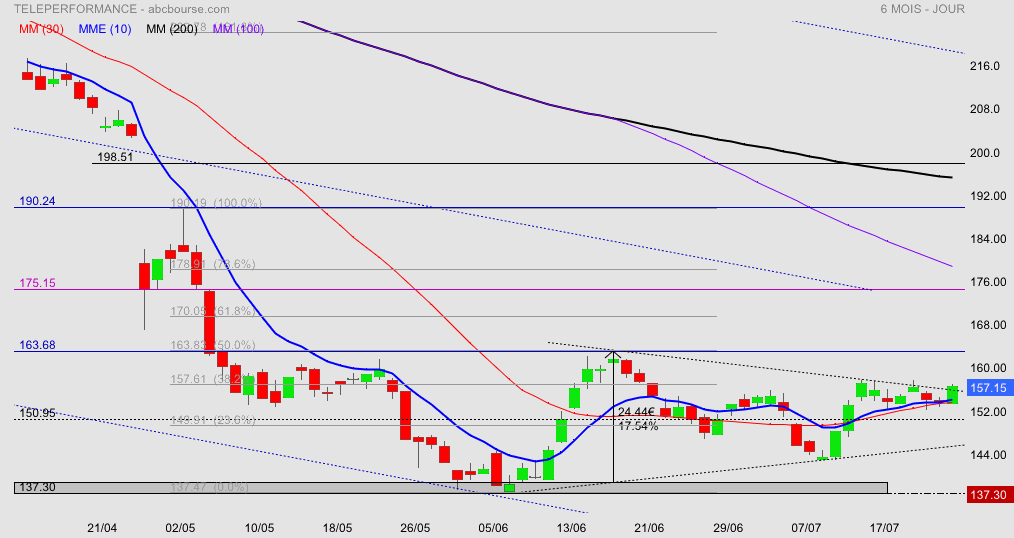The width and height of the screenshot is (1014, 538).
Task: Click the 6 MOIS - JOUR label
Action: 922,9
